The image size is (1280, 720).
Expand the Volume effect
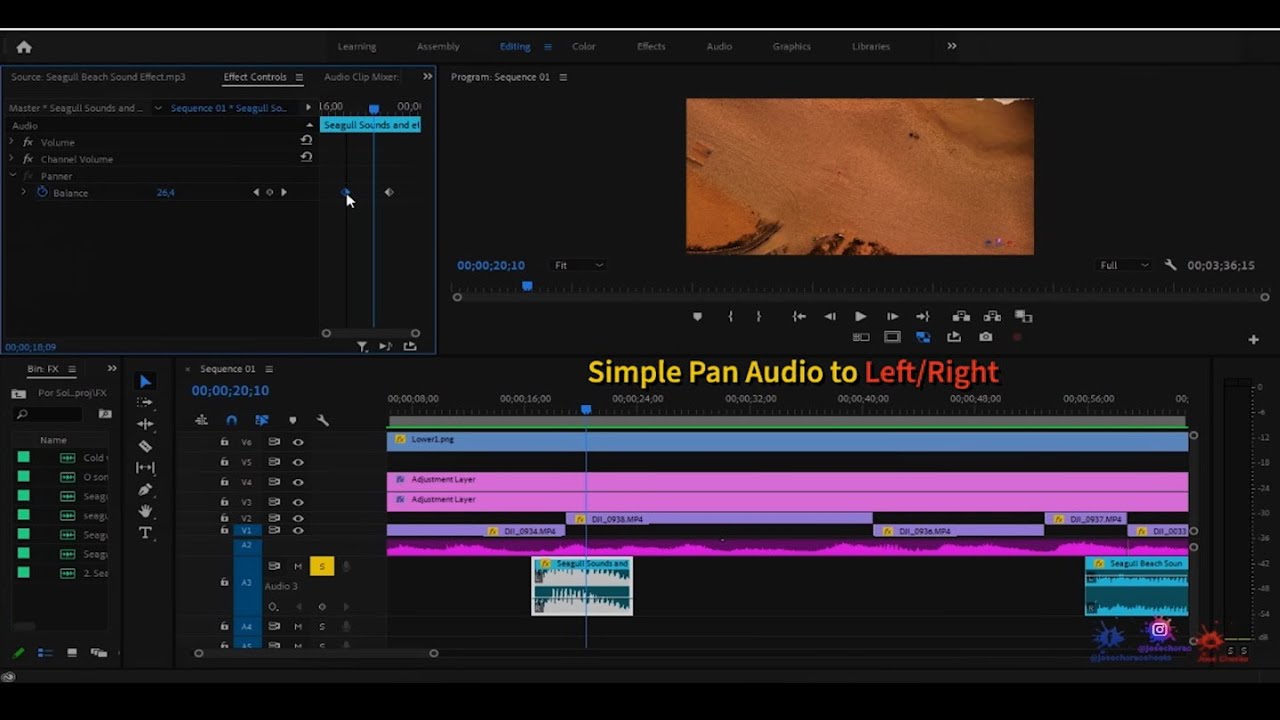click(11, 142)
